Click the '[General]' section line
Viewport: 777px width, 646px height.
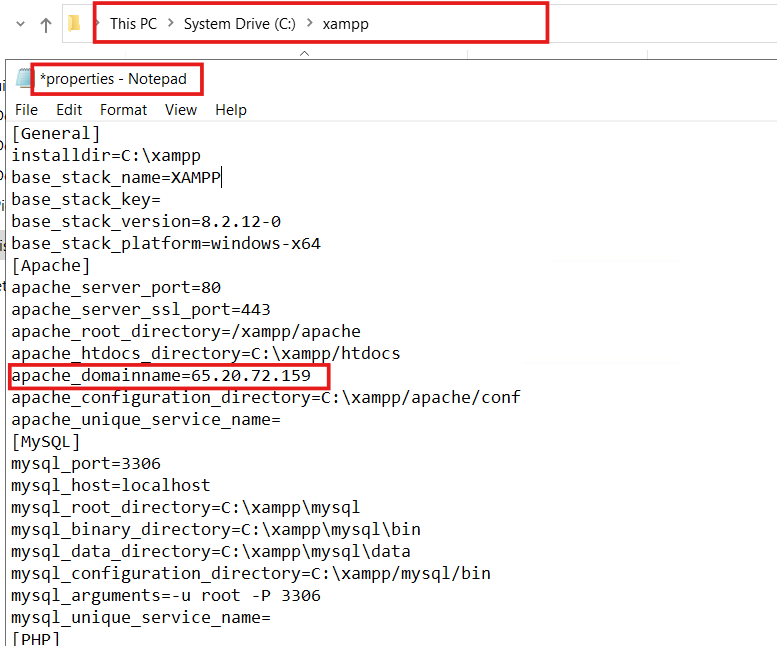click(56, 133)
